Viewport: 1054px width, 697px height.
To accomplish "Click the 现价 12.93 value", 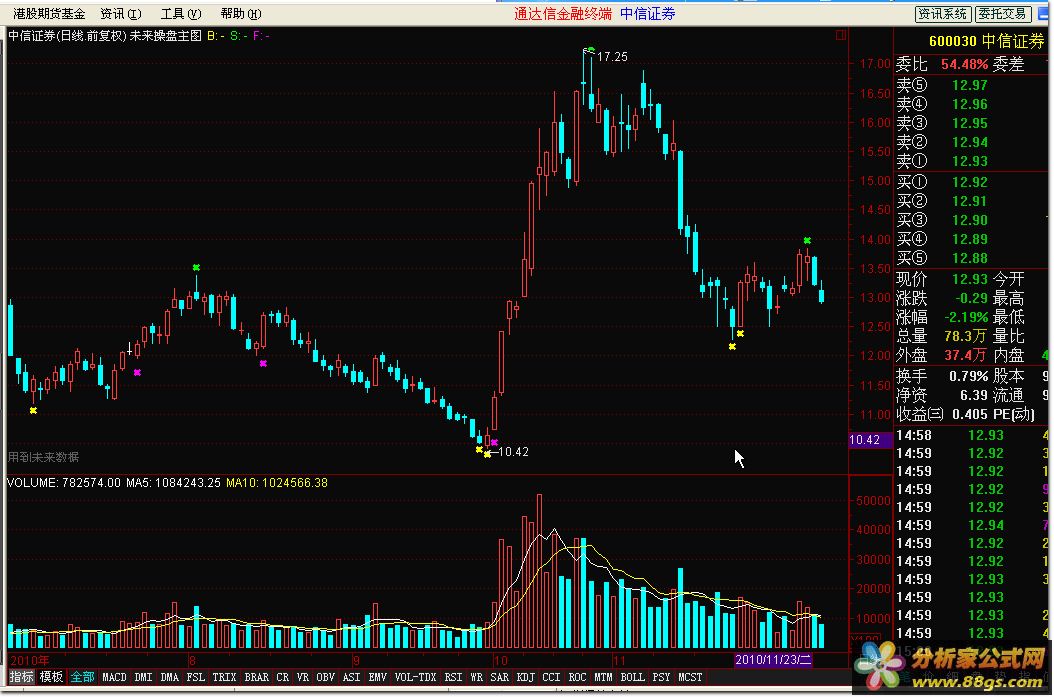I will click(x=970, y=279).
